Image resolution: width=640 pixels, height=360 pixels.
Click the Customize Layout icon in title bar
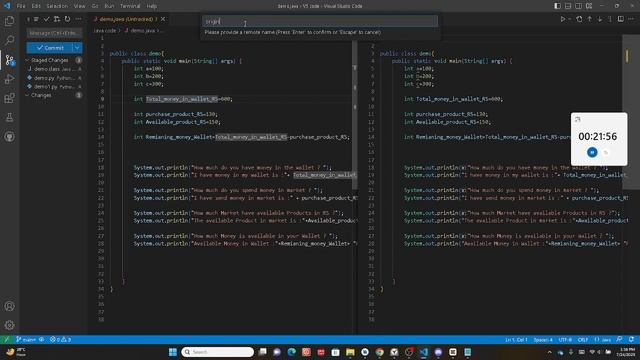(589, 6)
